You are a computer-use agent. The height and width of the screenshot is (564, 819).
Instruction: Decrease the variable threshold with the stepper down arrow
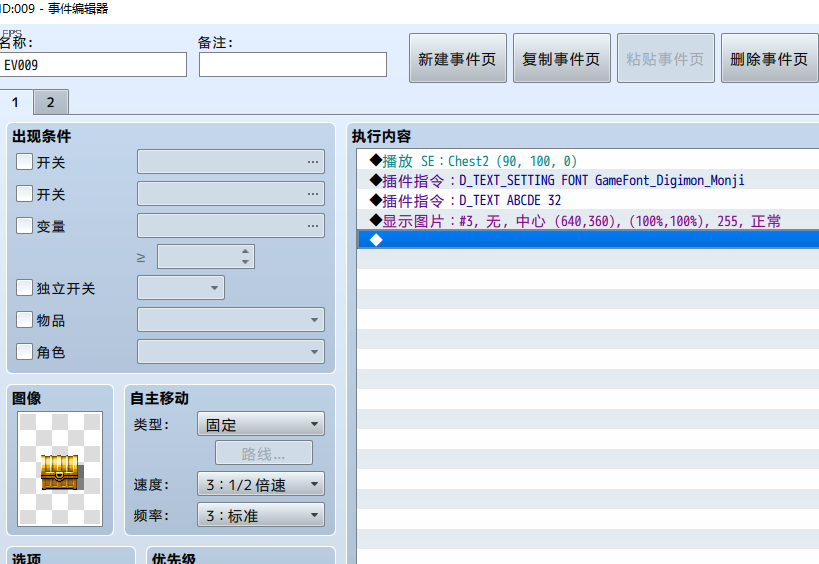click(245, 262)
